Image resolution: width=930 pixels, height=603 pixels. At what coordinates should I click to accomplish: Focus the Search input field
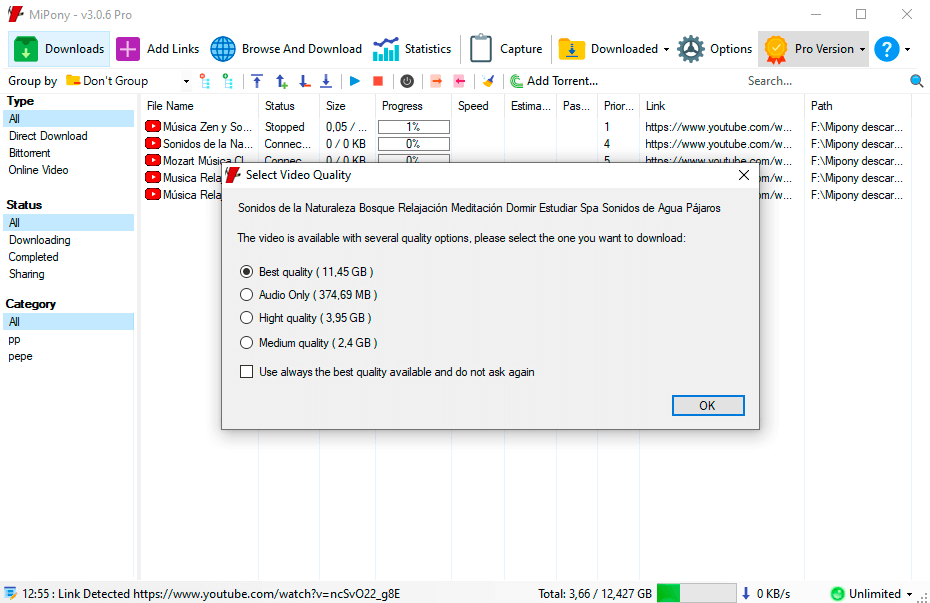824,81
